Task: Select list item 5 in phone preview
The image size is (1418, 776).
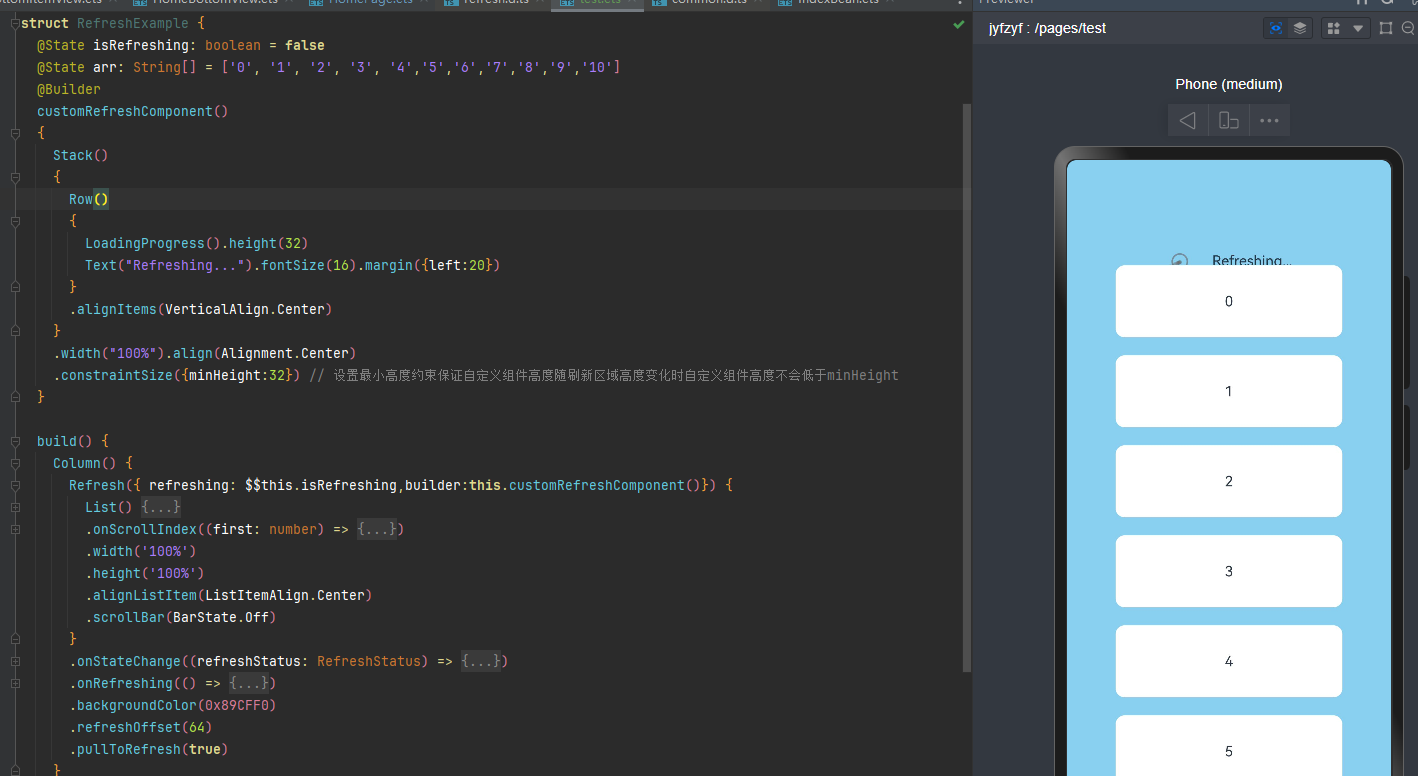Action: click(x=1229, y=746)
